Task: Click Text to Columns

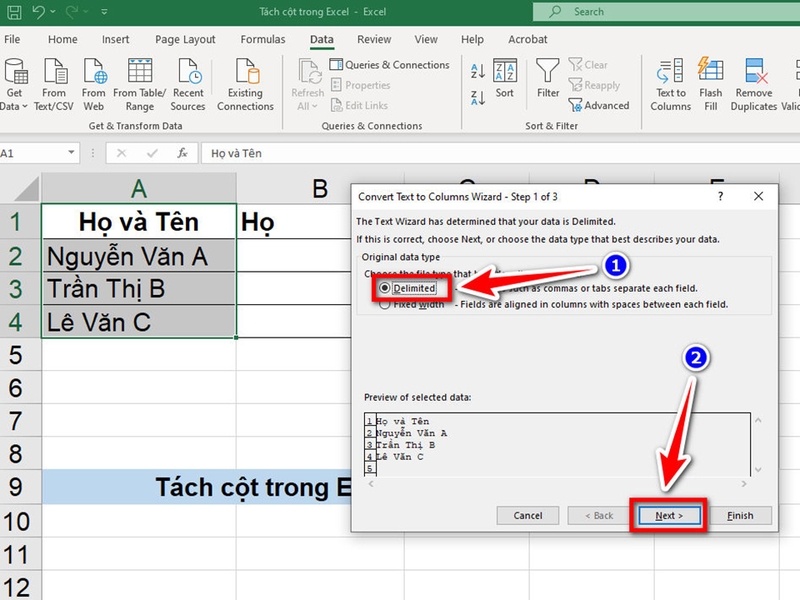Action: tap(670, 84)
